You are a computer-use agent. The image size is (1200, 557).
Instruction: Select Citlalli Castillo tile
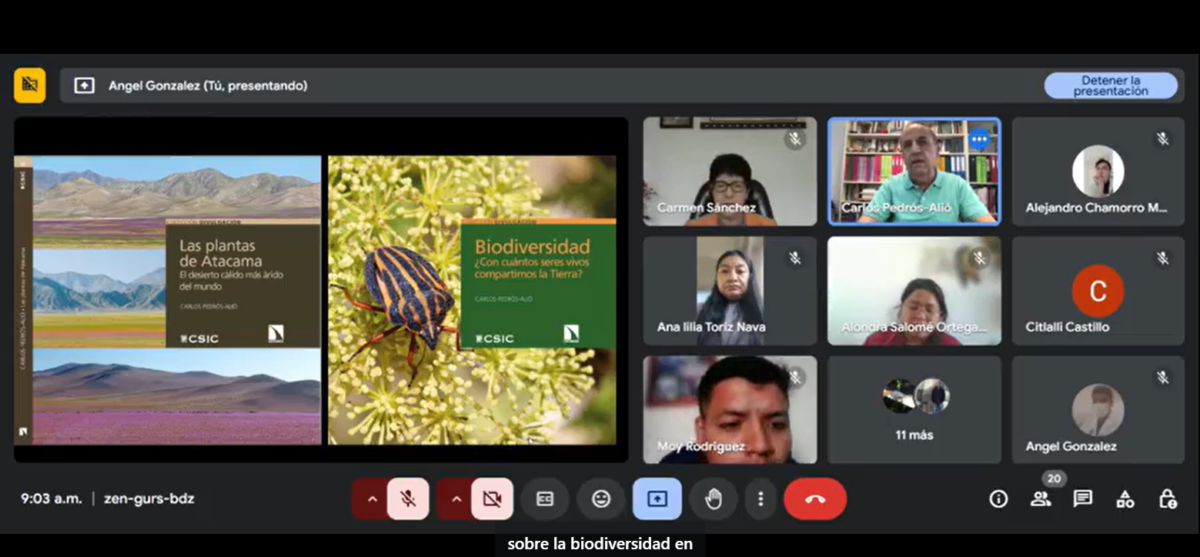click(x=1098, y=291)
